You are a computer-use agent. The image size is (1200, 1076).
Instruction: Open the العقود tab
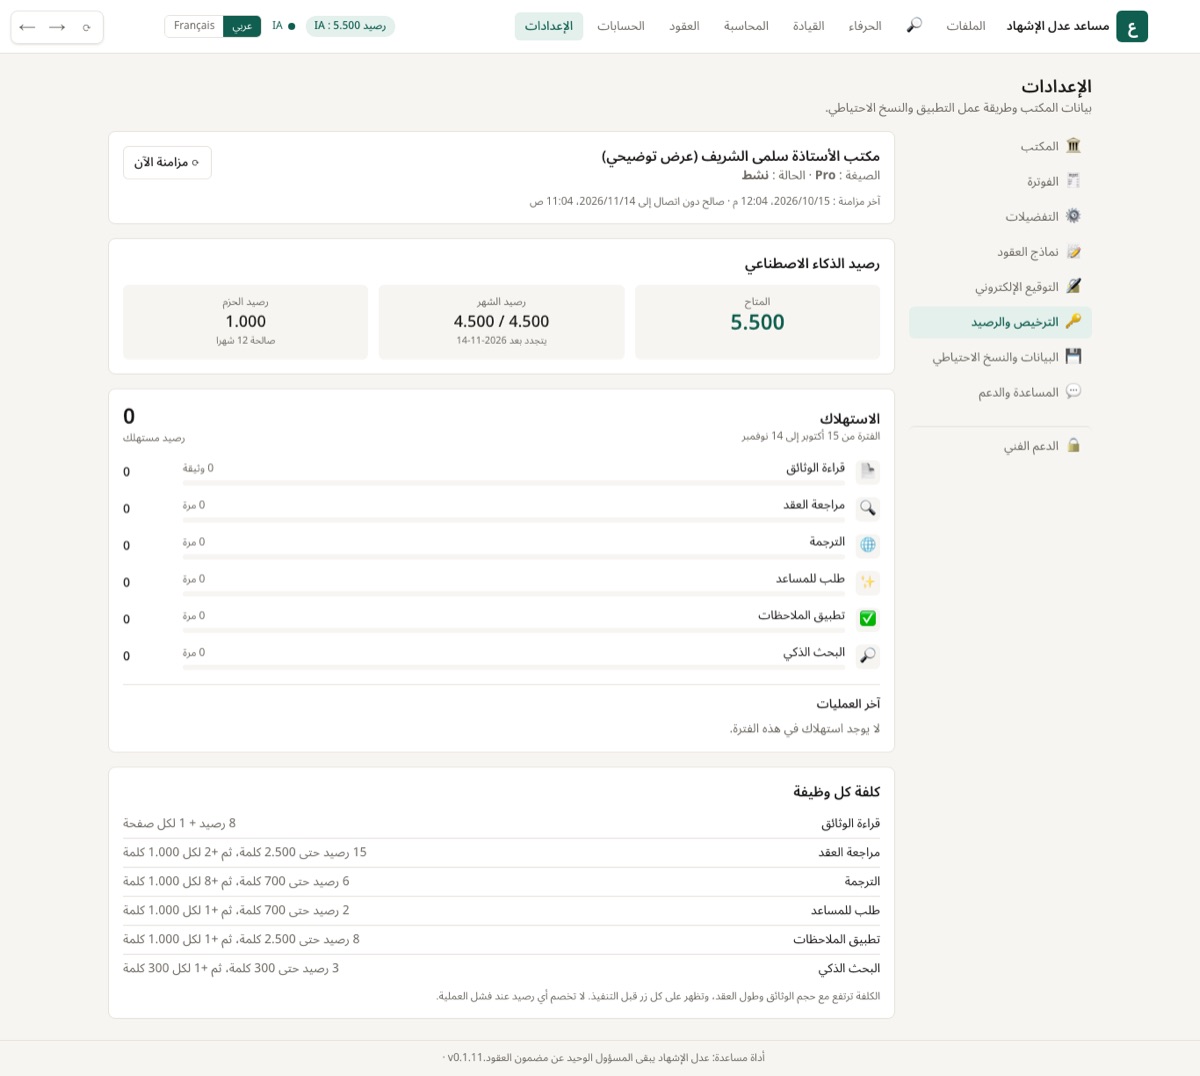tap(684, 26)
